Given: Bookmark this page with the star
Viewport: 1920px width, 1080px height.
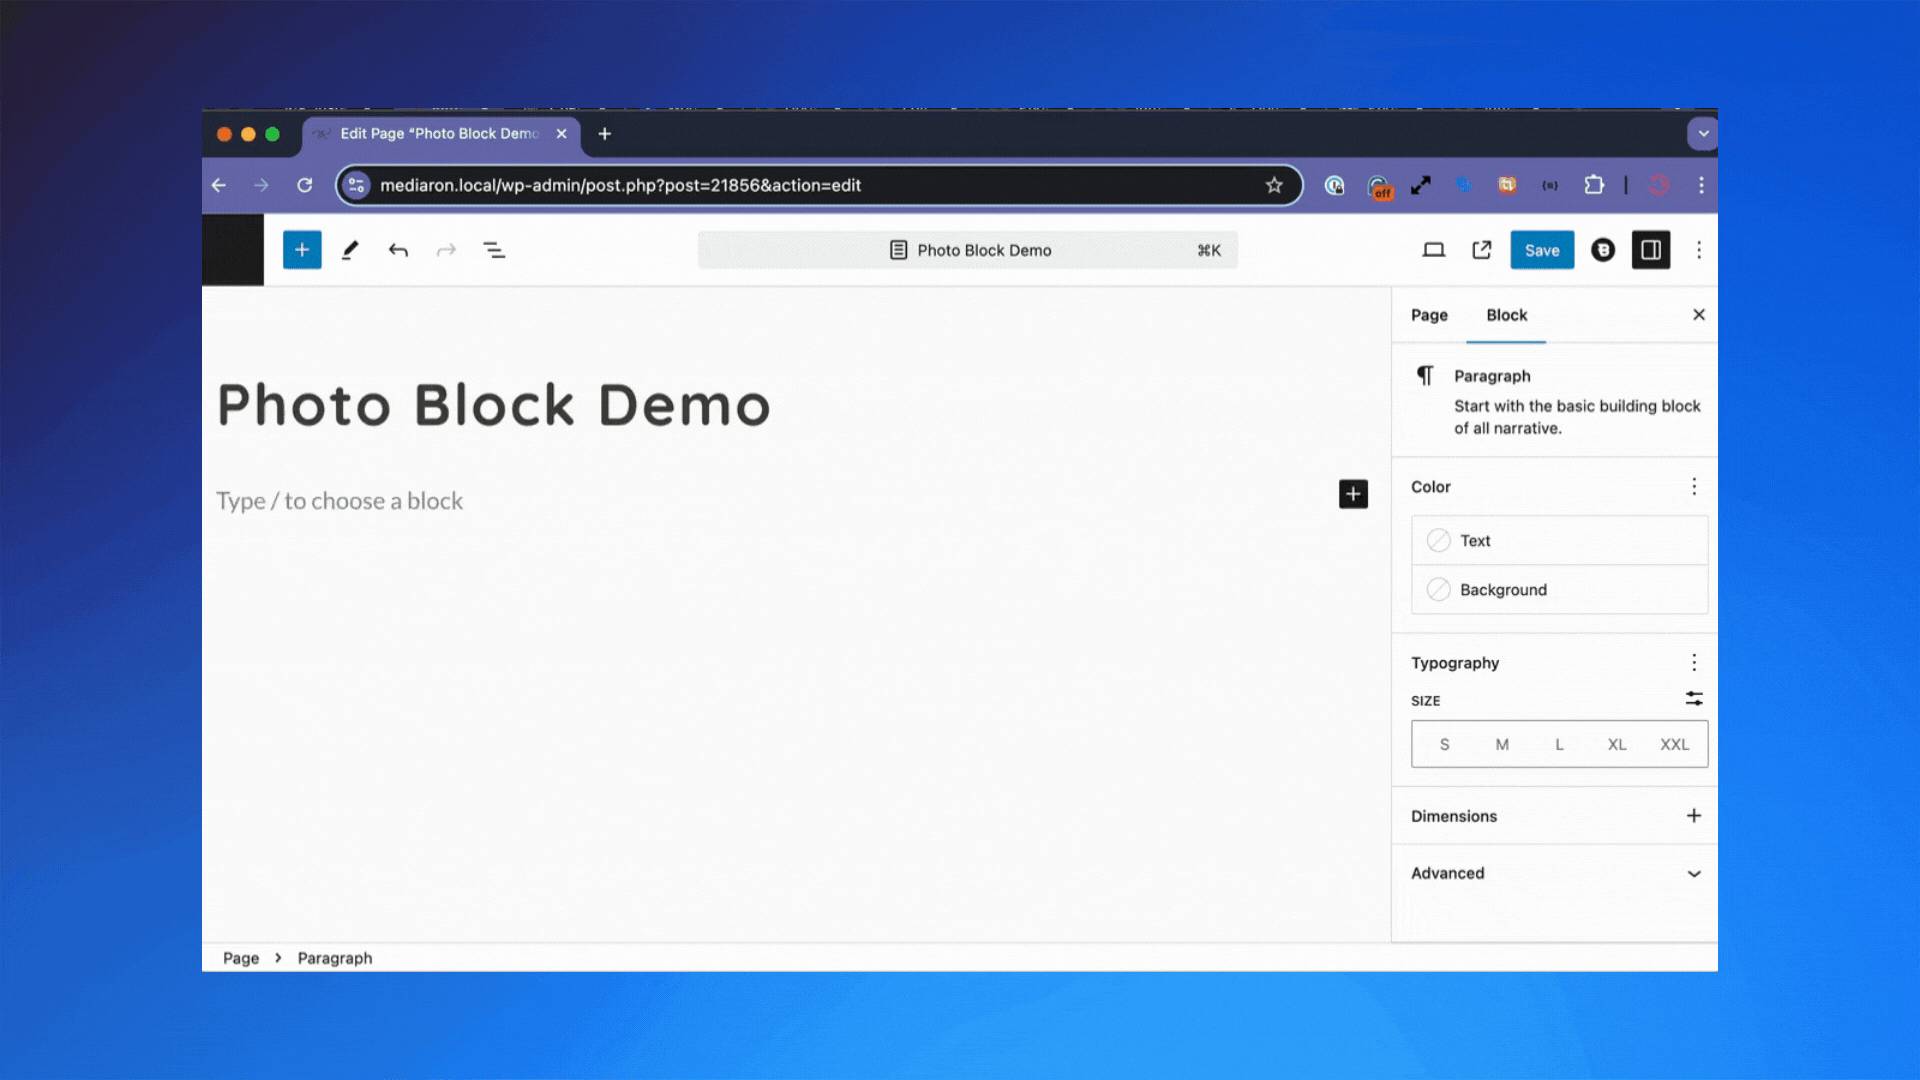Looking at the screenshot, I should click(x=1274, y=185).
